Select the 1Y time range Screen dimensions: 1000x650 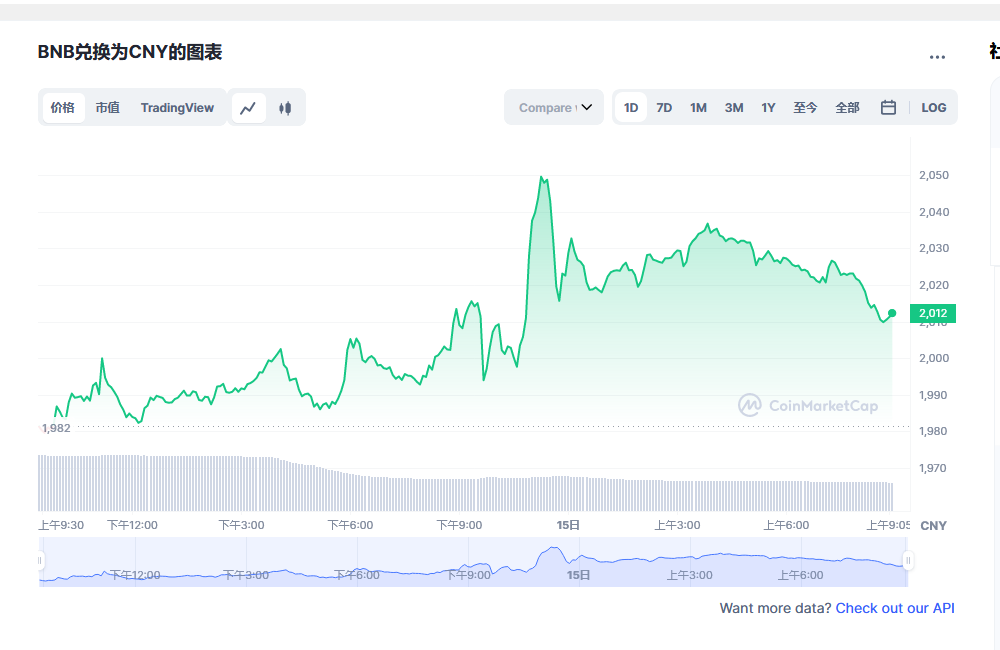[768, 108]
